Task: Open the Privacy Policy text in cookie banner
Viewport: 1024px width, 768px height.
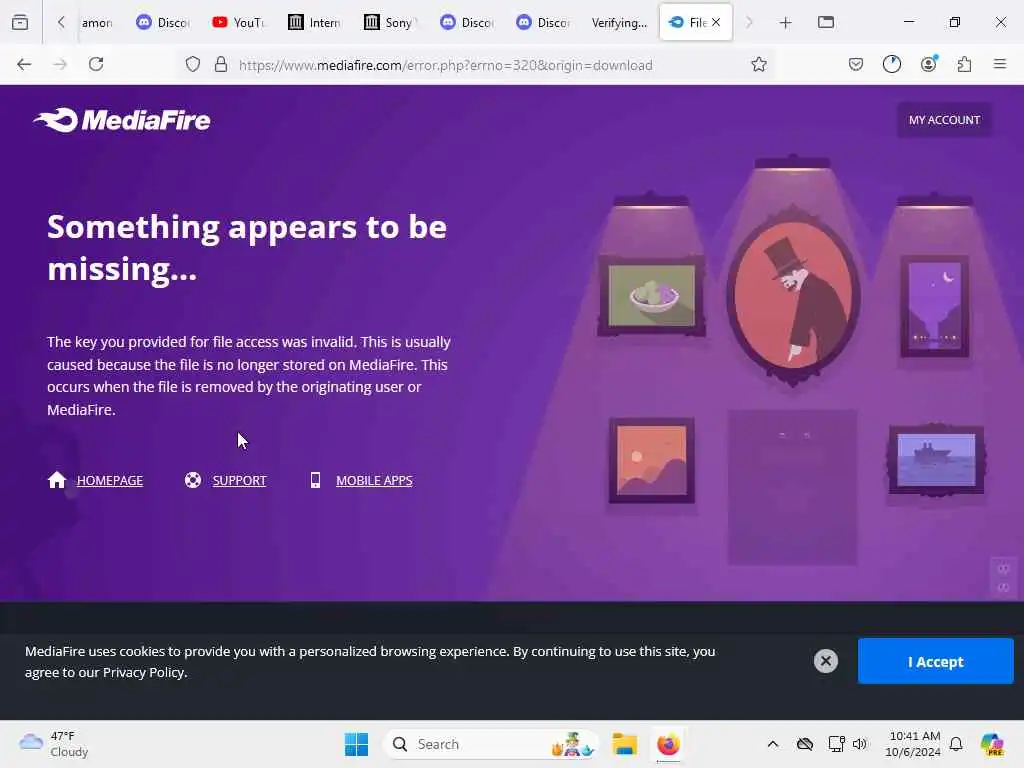Action: click(x=144, y=672)
